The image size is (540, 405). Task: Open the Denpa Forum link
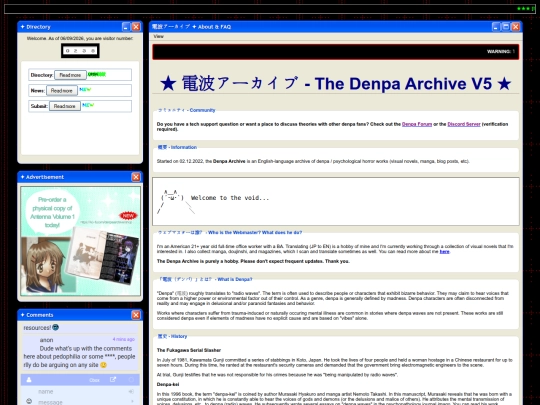(417, 124)
